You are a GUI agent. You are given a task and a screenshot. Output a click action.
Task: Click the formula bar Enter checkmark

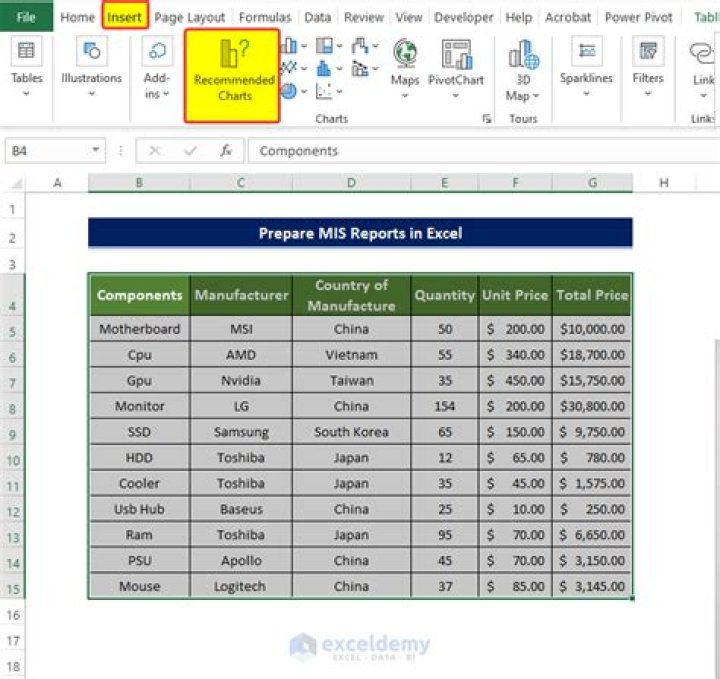click(190, 151)
